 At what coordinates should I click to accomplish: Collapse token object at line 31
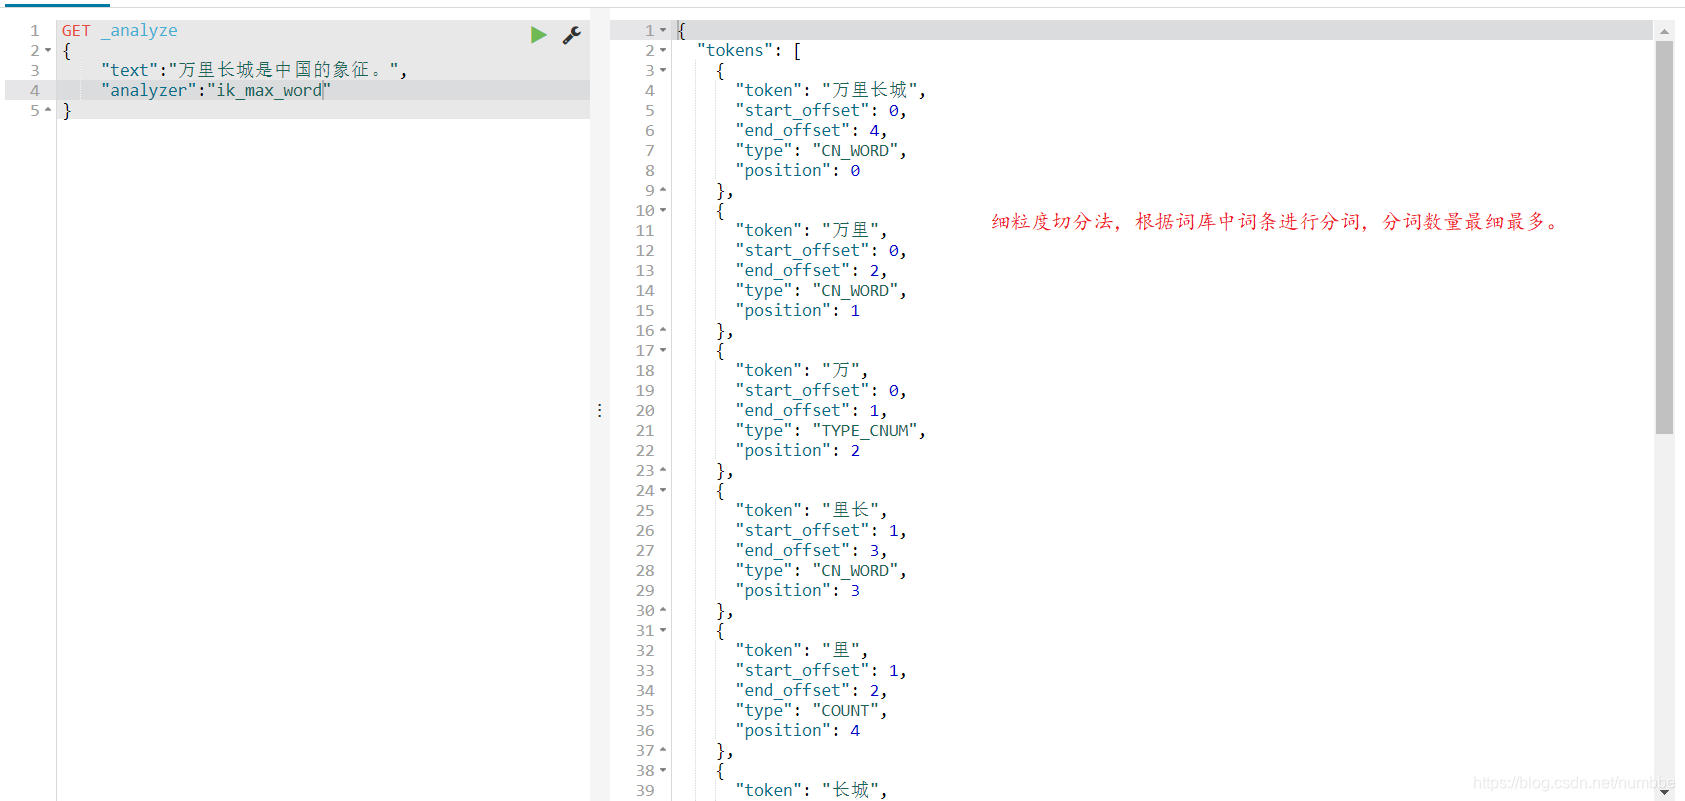pos(663,630)
